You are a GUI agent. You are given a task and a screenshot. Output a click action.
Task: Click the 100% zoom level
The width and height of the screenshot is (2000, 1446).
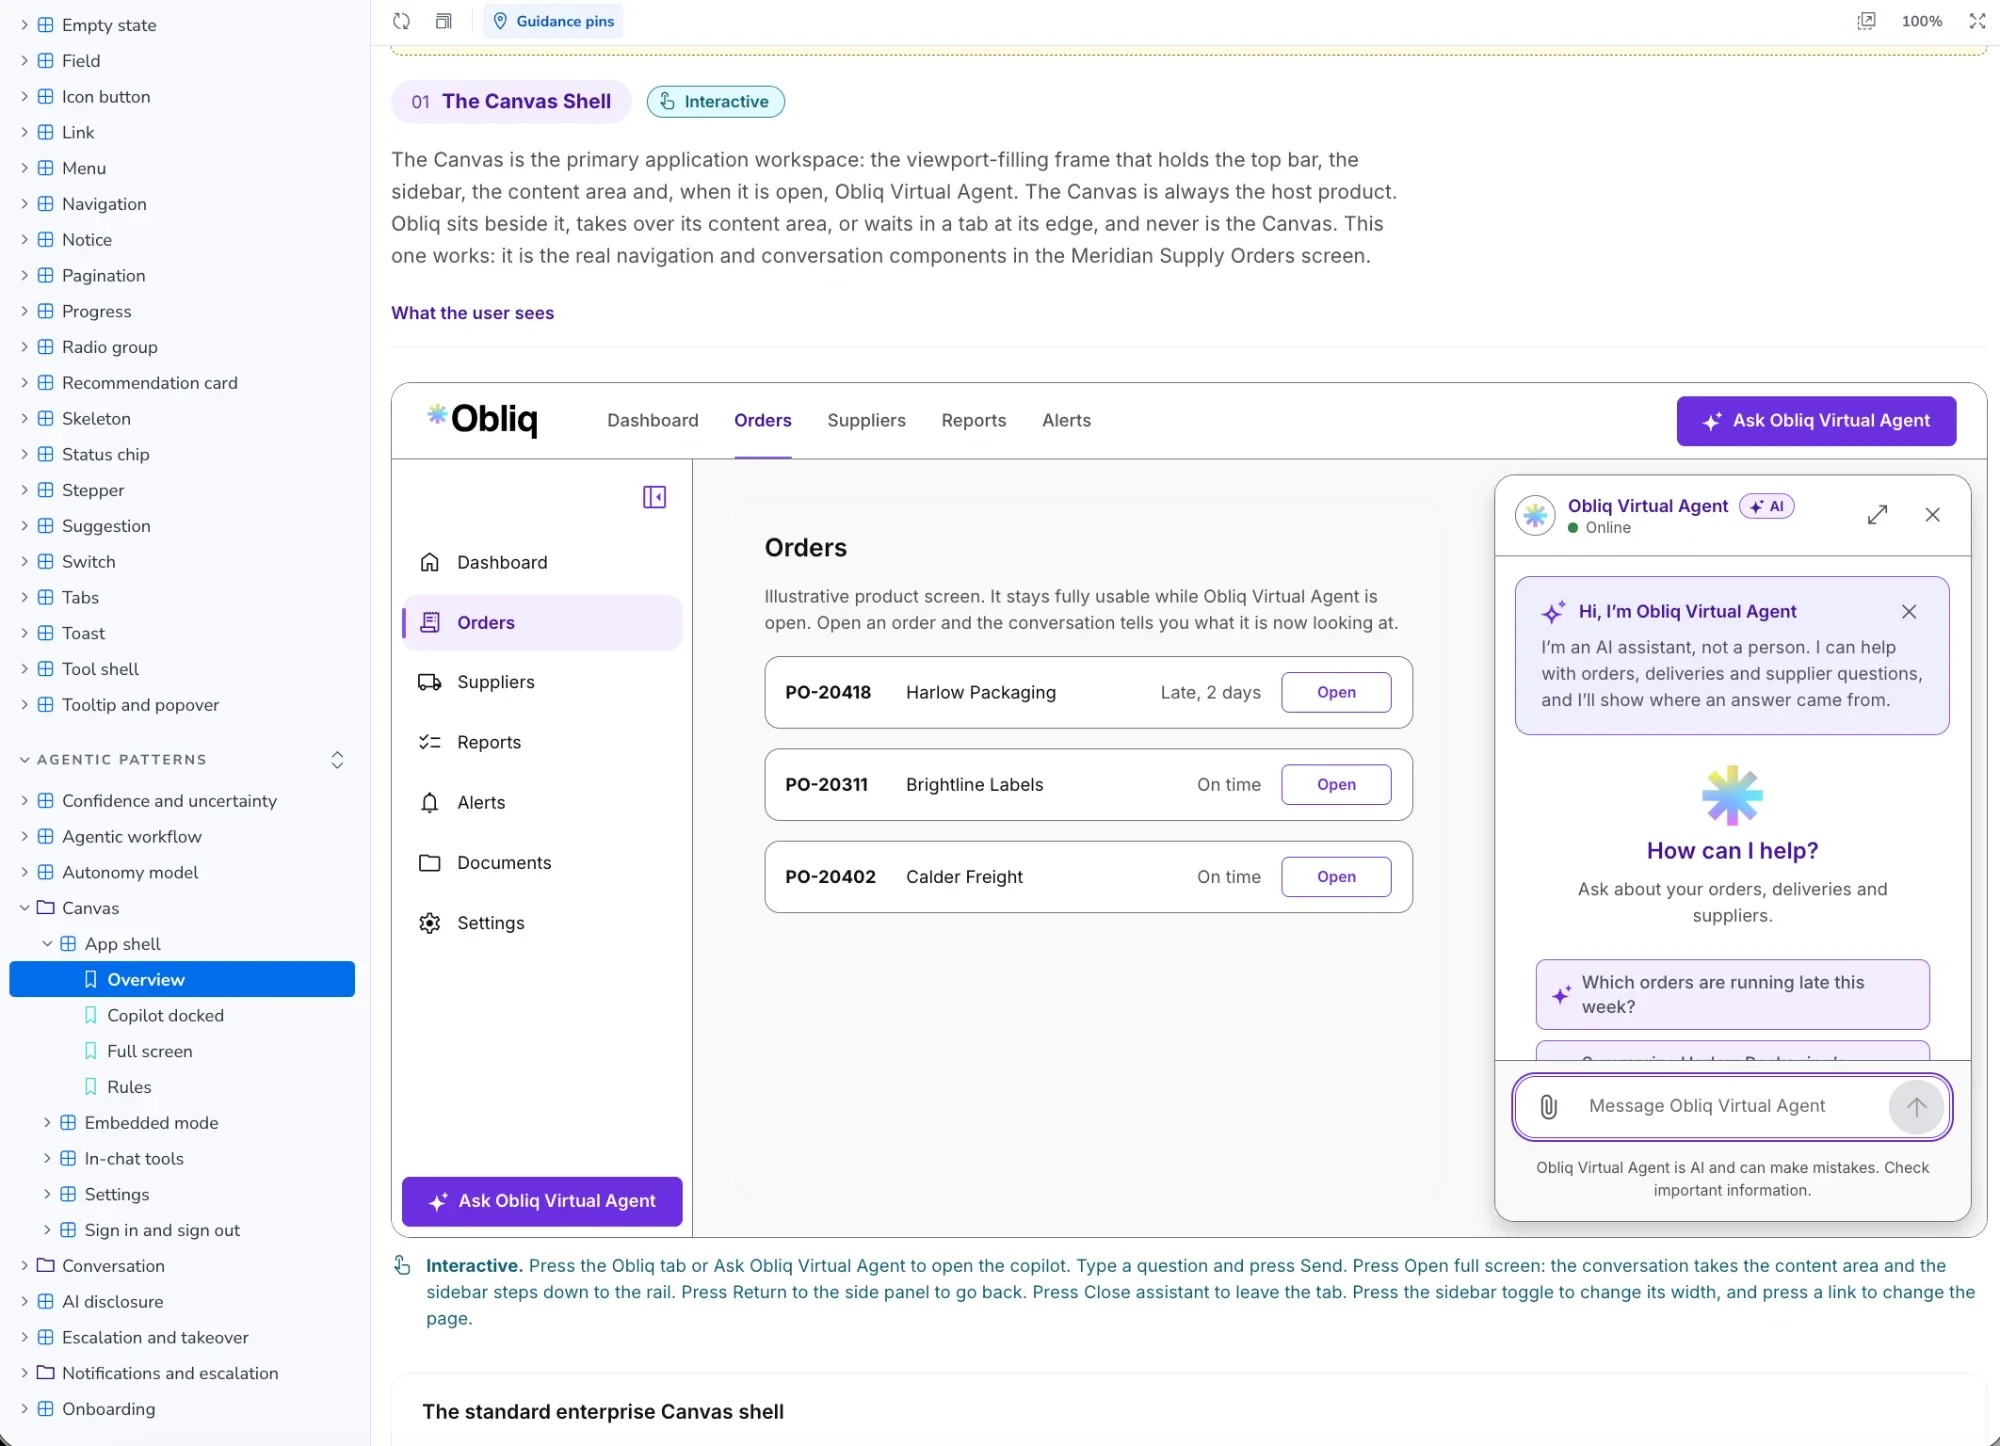click(1921, 21)
